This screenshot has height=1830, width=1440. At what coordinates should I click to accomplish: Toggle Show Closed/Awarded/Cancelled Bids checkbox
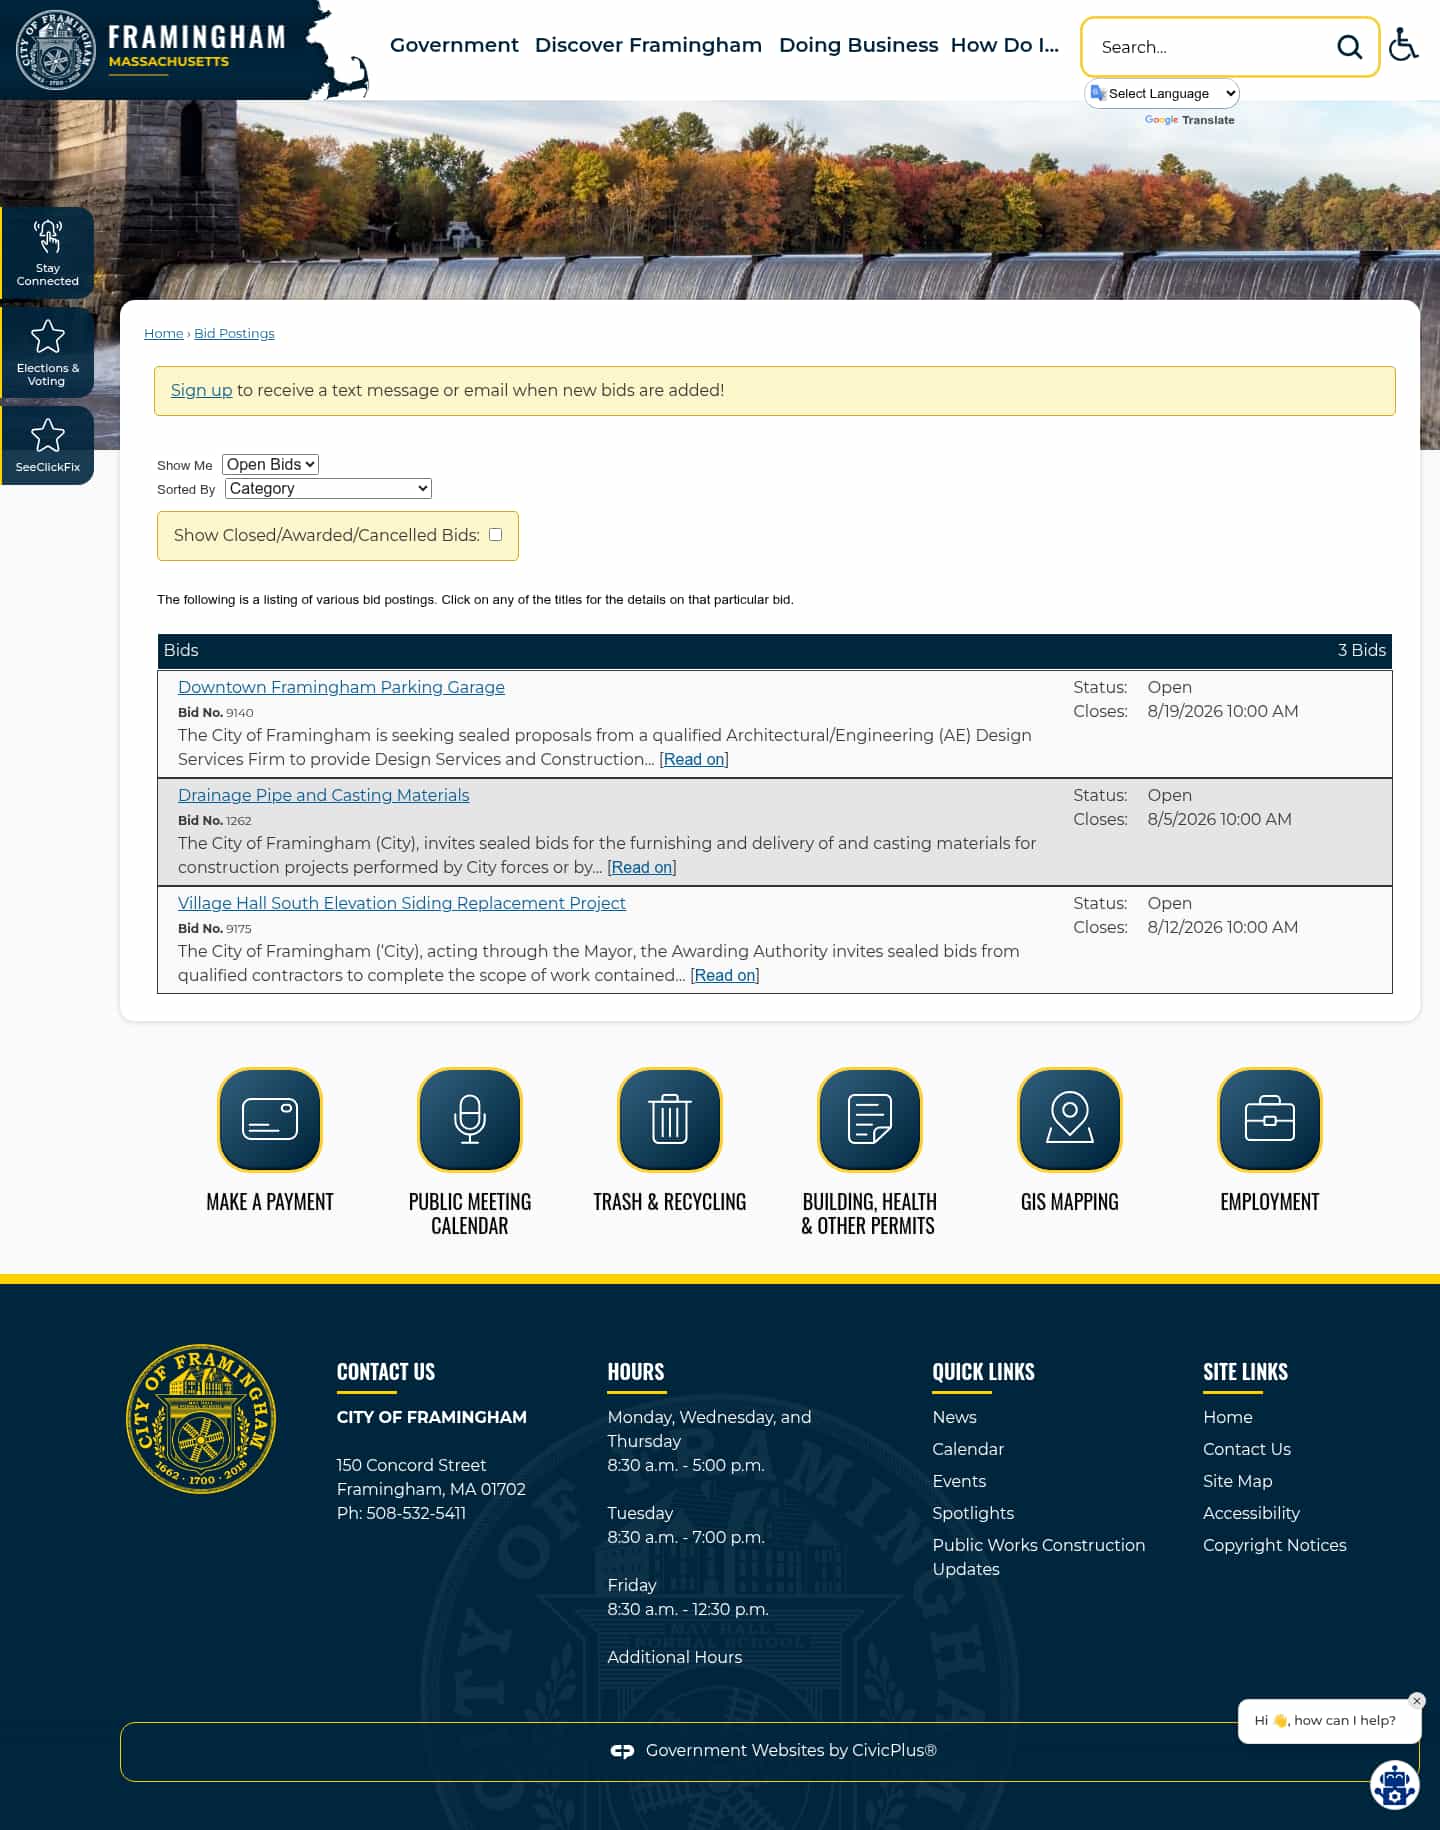pyautogui.click(x=495, y=535)
